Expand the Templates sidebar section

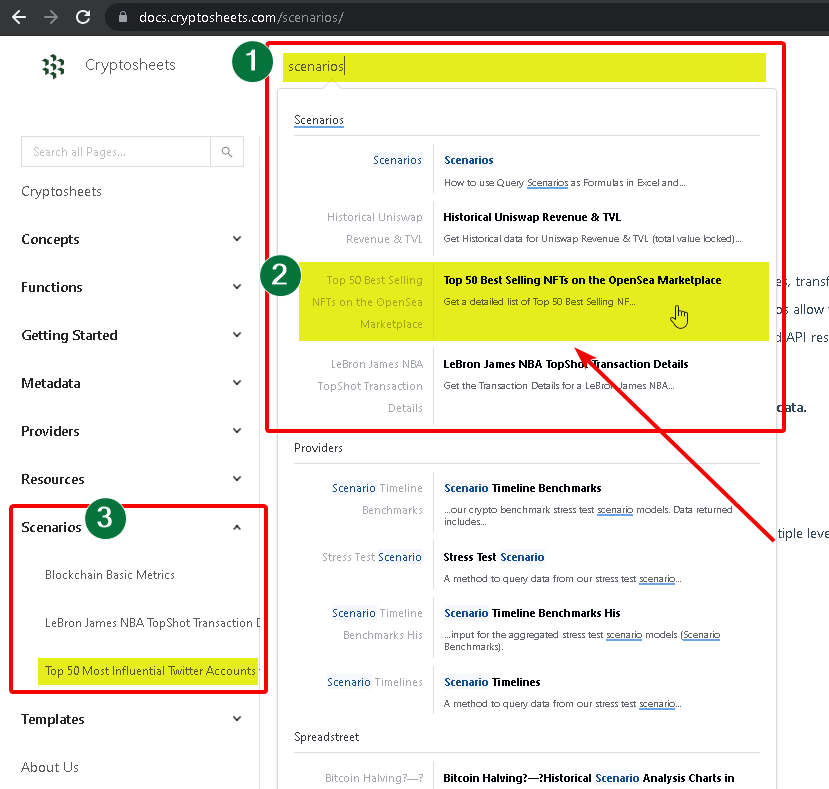click(x=236, y=719)
